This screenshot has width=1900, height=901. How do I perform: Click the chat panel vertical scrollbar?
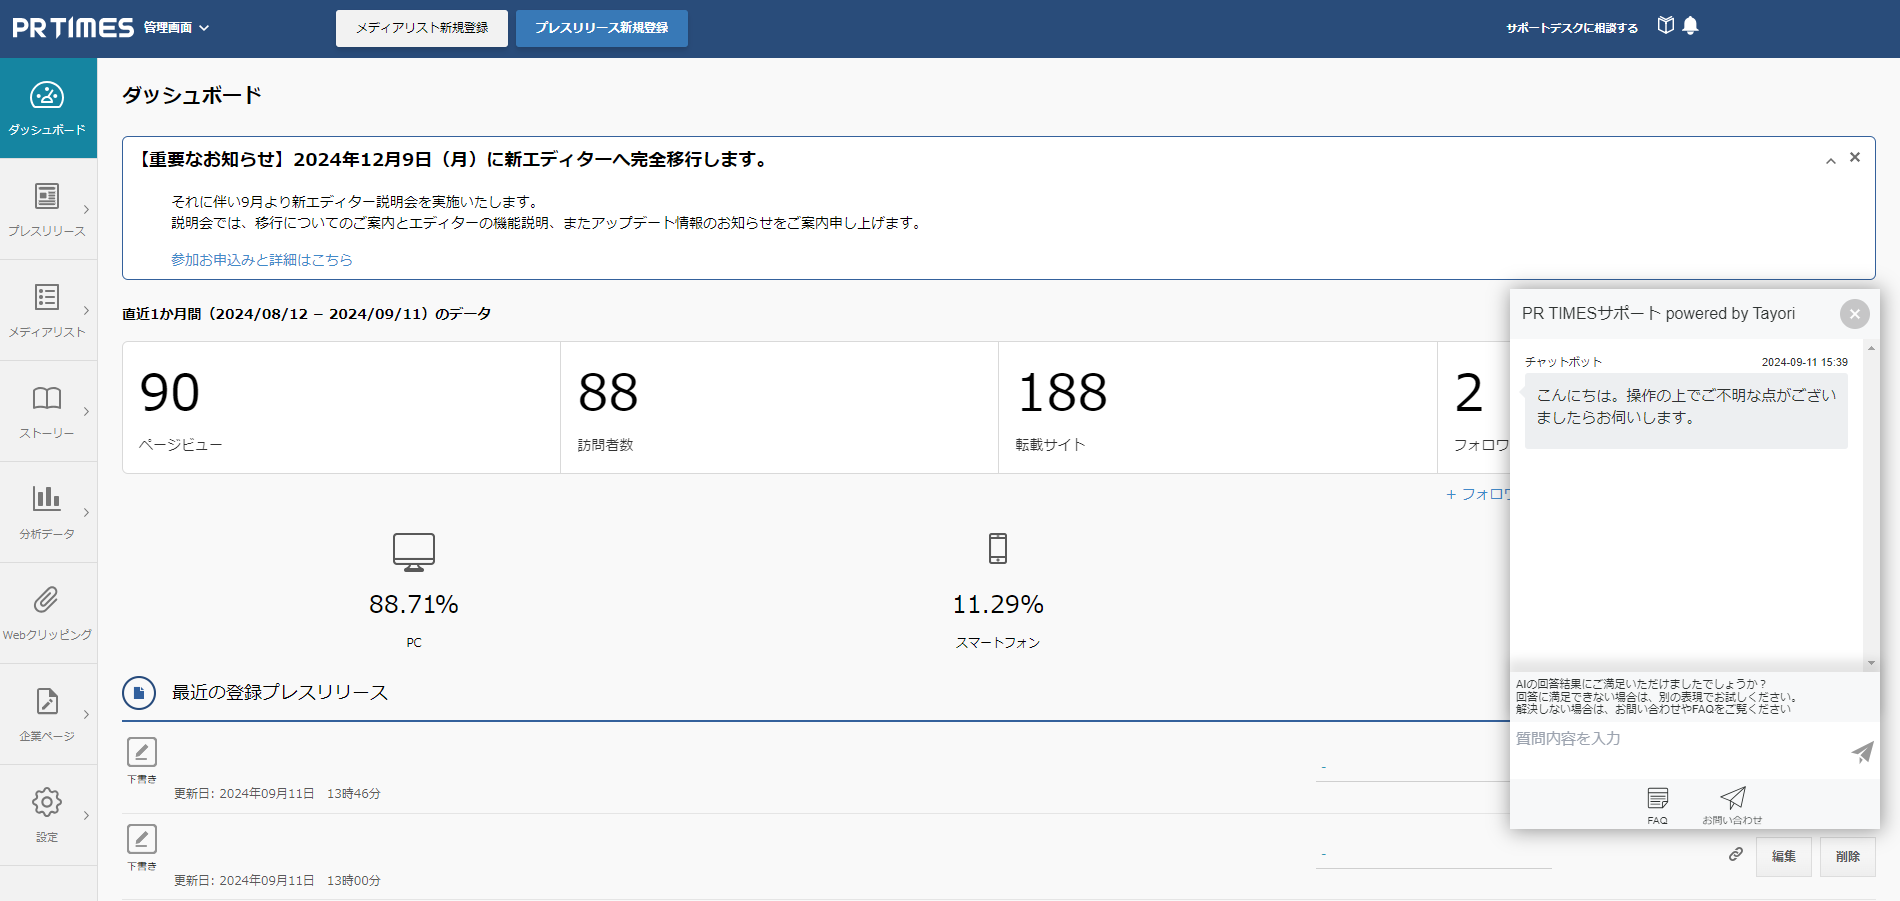tap(1871, 500)
